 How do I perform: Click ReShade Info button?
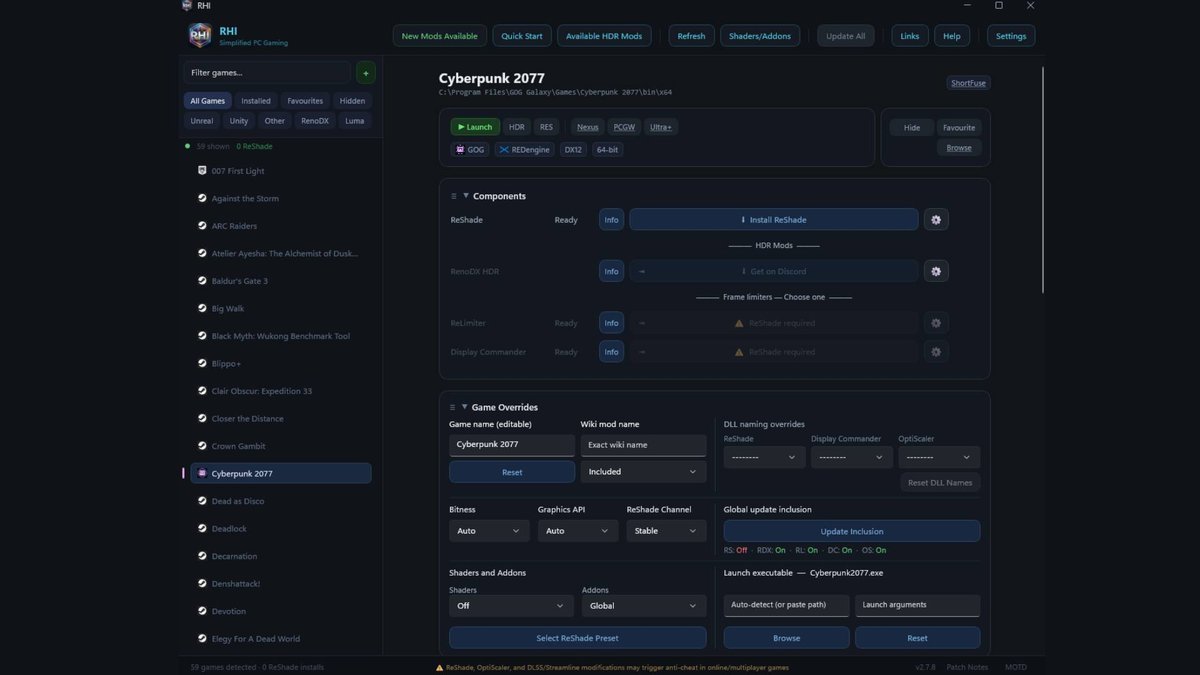coord(611,220)
